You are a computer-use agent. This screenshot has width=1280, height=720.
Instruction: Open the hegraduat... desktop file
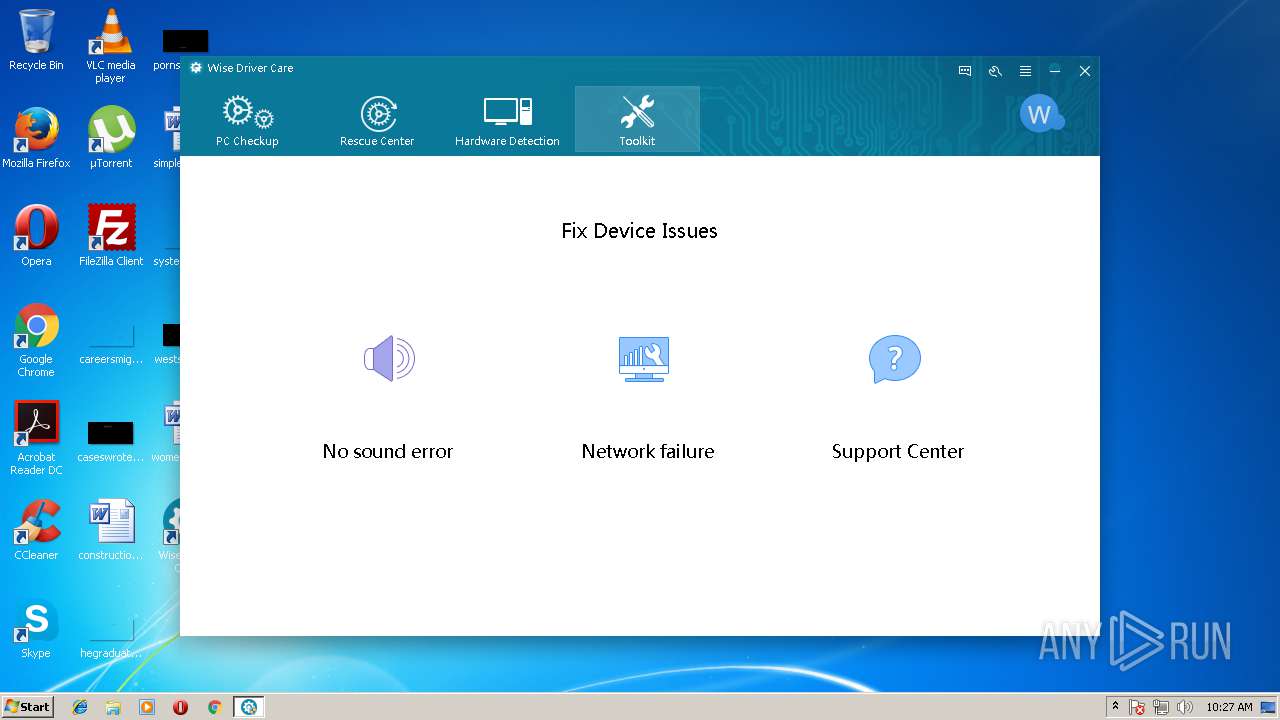click(x=111, y=636)
